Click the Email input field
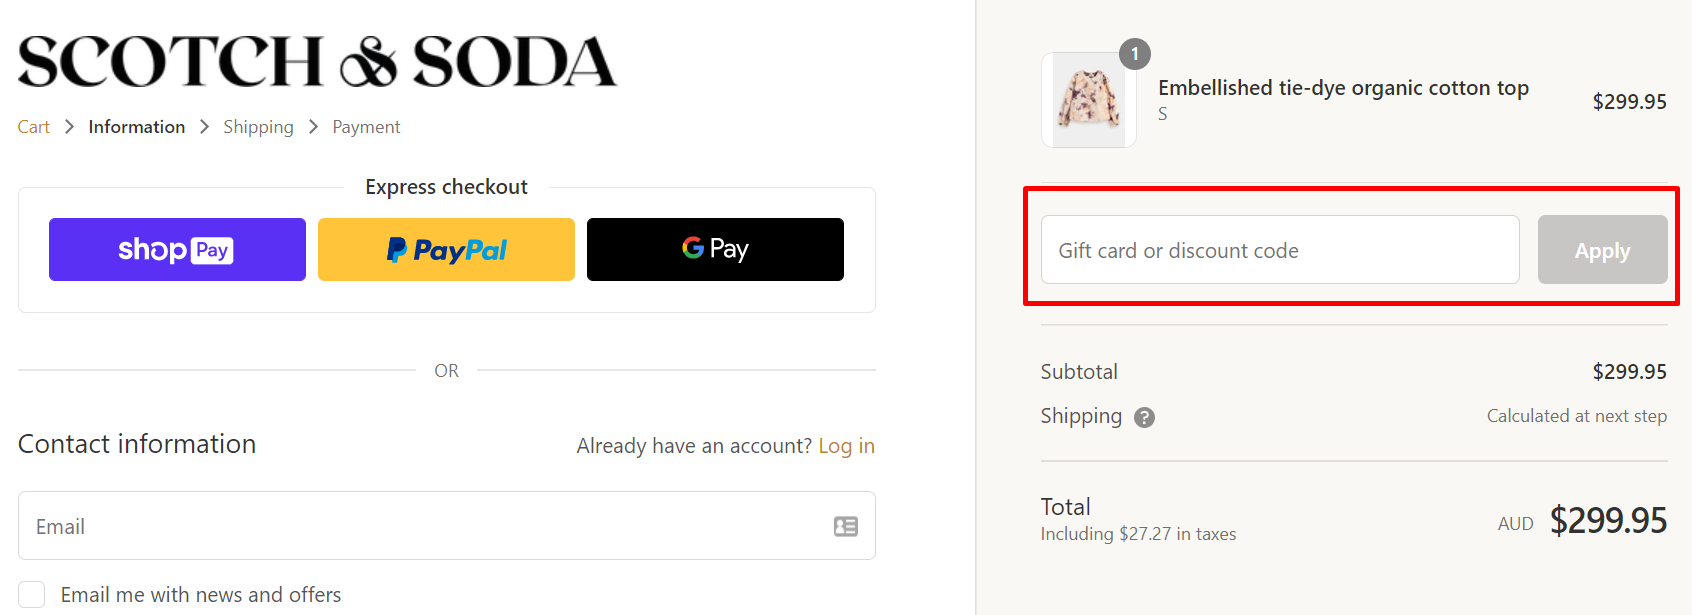The width and height of the screenshot is (1692, 615). (x=430, y=526)
